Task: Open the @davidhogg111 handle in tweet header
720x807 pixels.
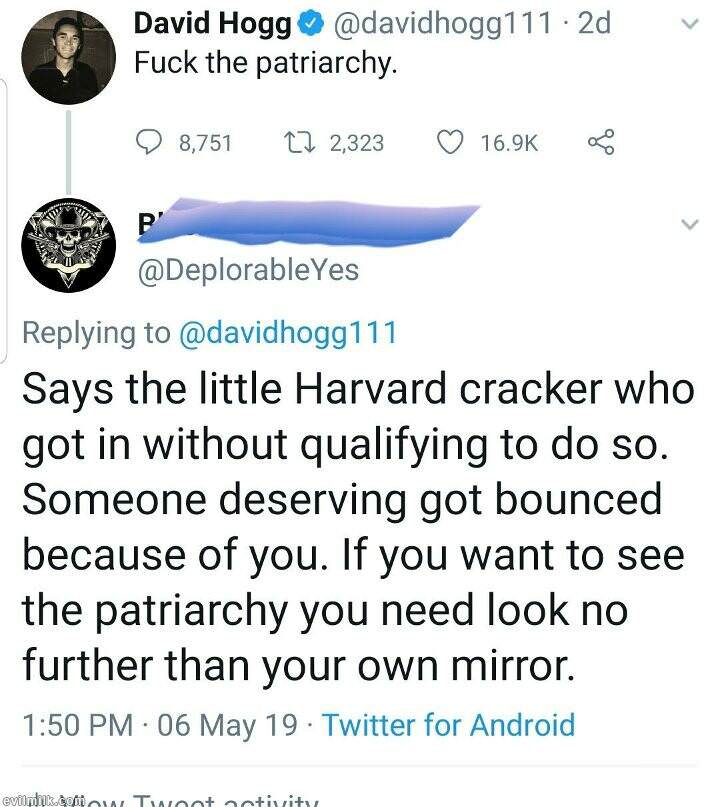Action: point(436,24)
